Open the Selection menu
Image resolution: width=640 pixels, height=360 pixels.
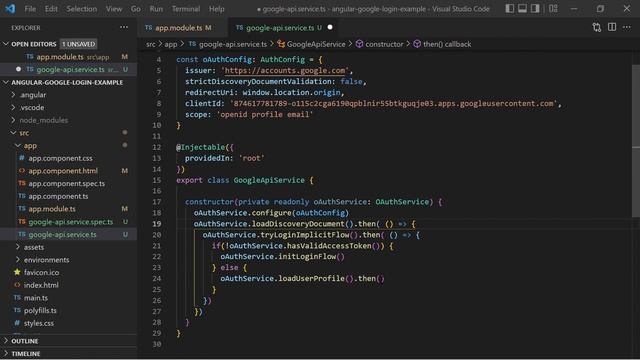click(x=82, y=9)
